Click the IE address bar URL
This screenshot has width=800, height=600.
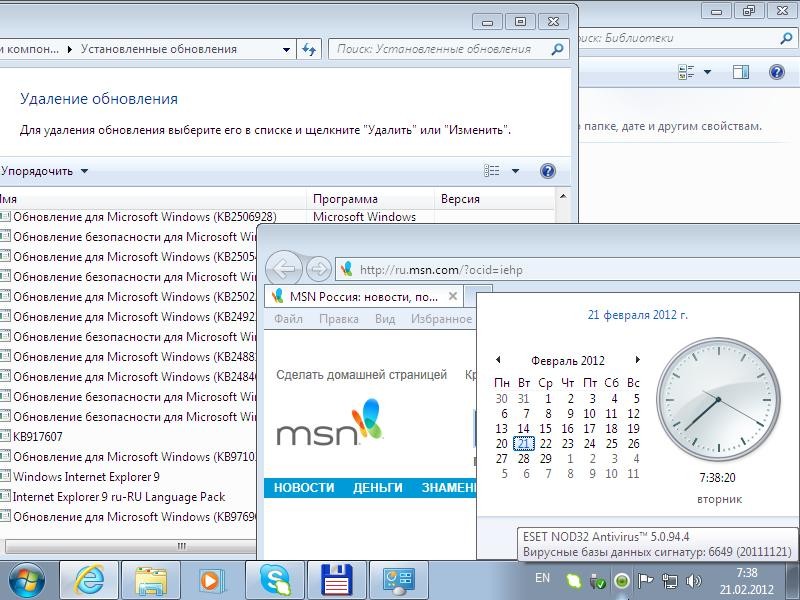click(x=441, y=269)
